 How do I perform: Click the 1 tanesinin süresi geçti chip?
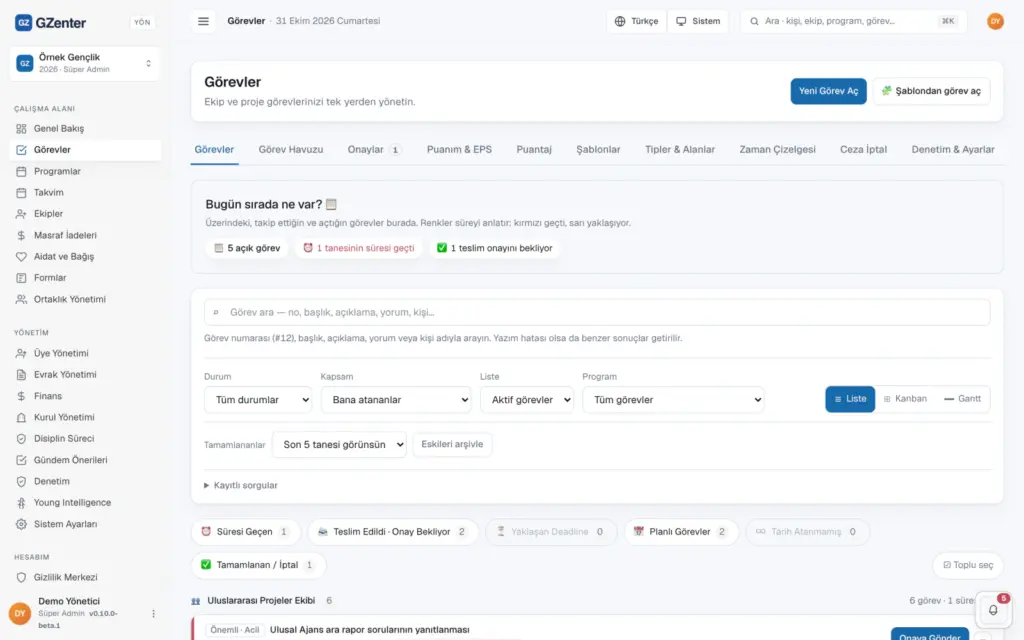[x=359, y=248]
